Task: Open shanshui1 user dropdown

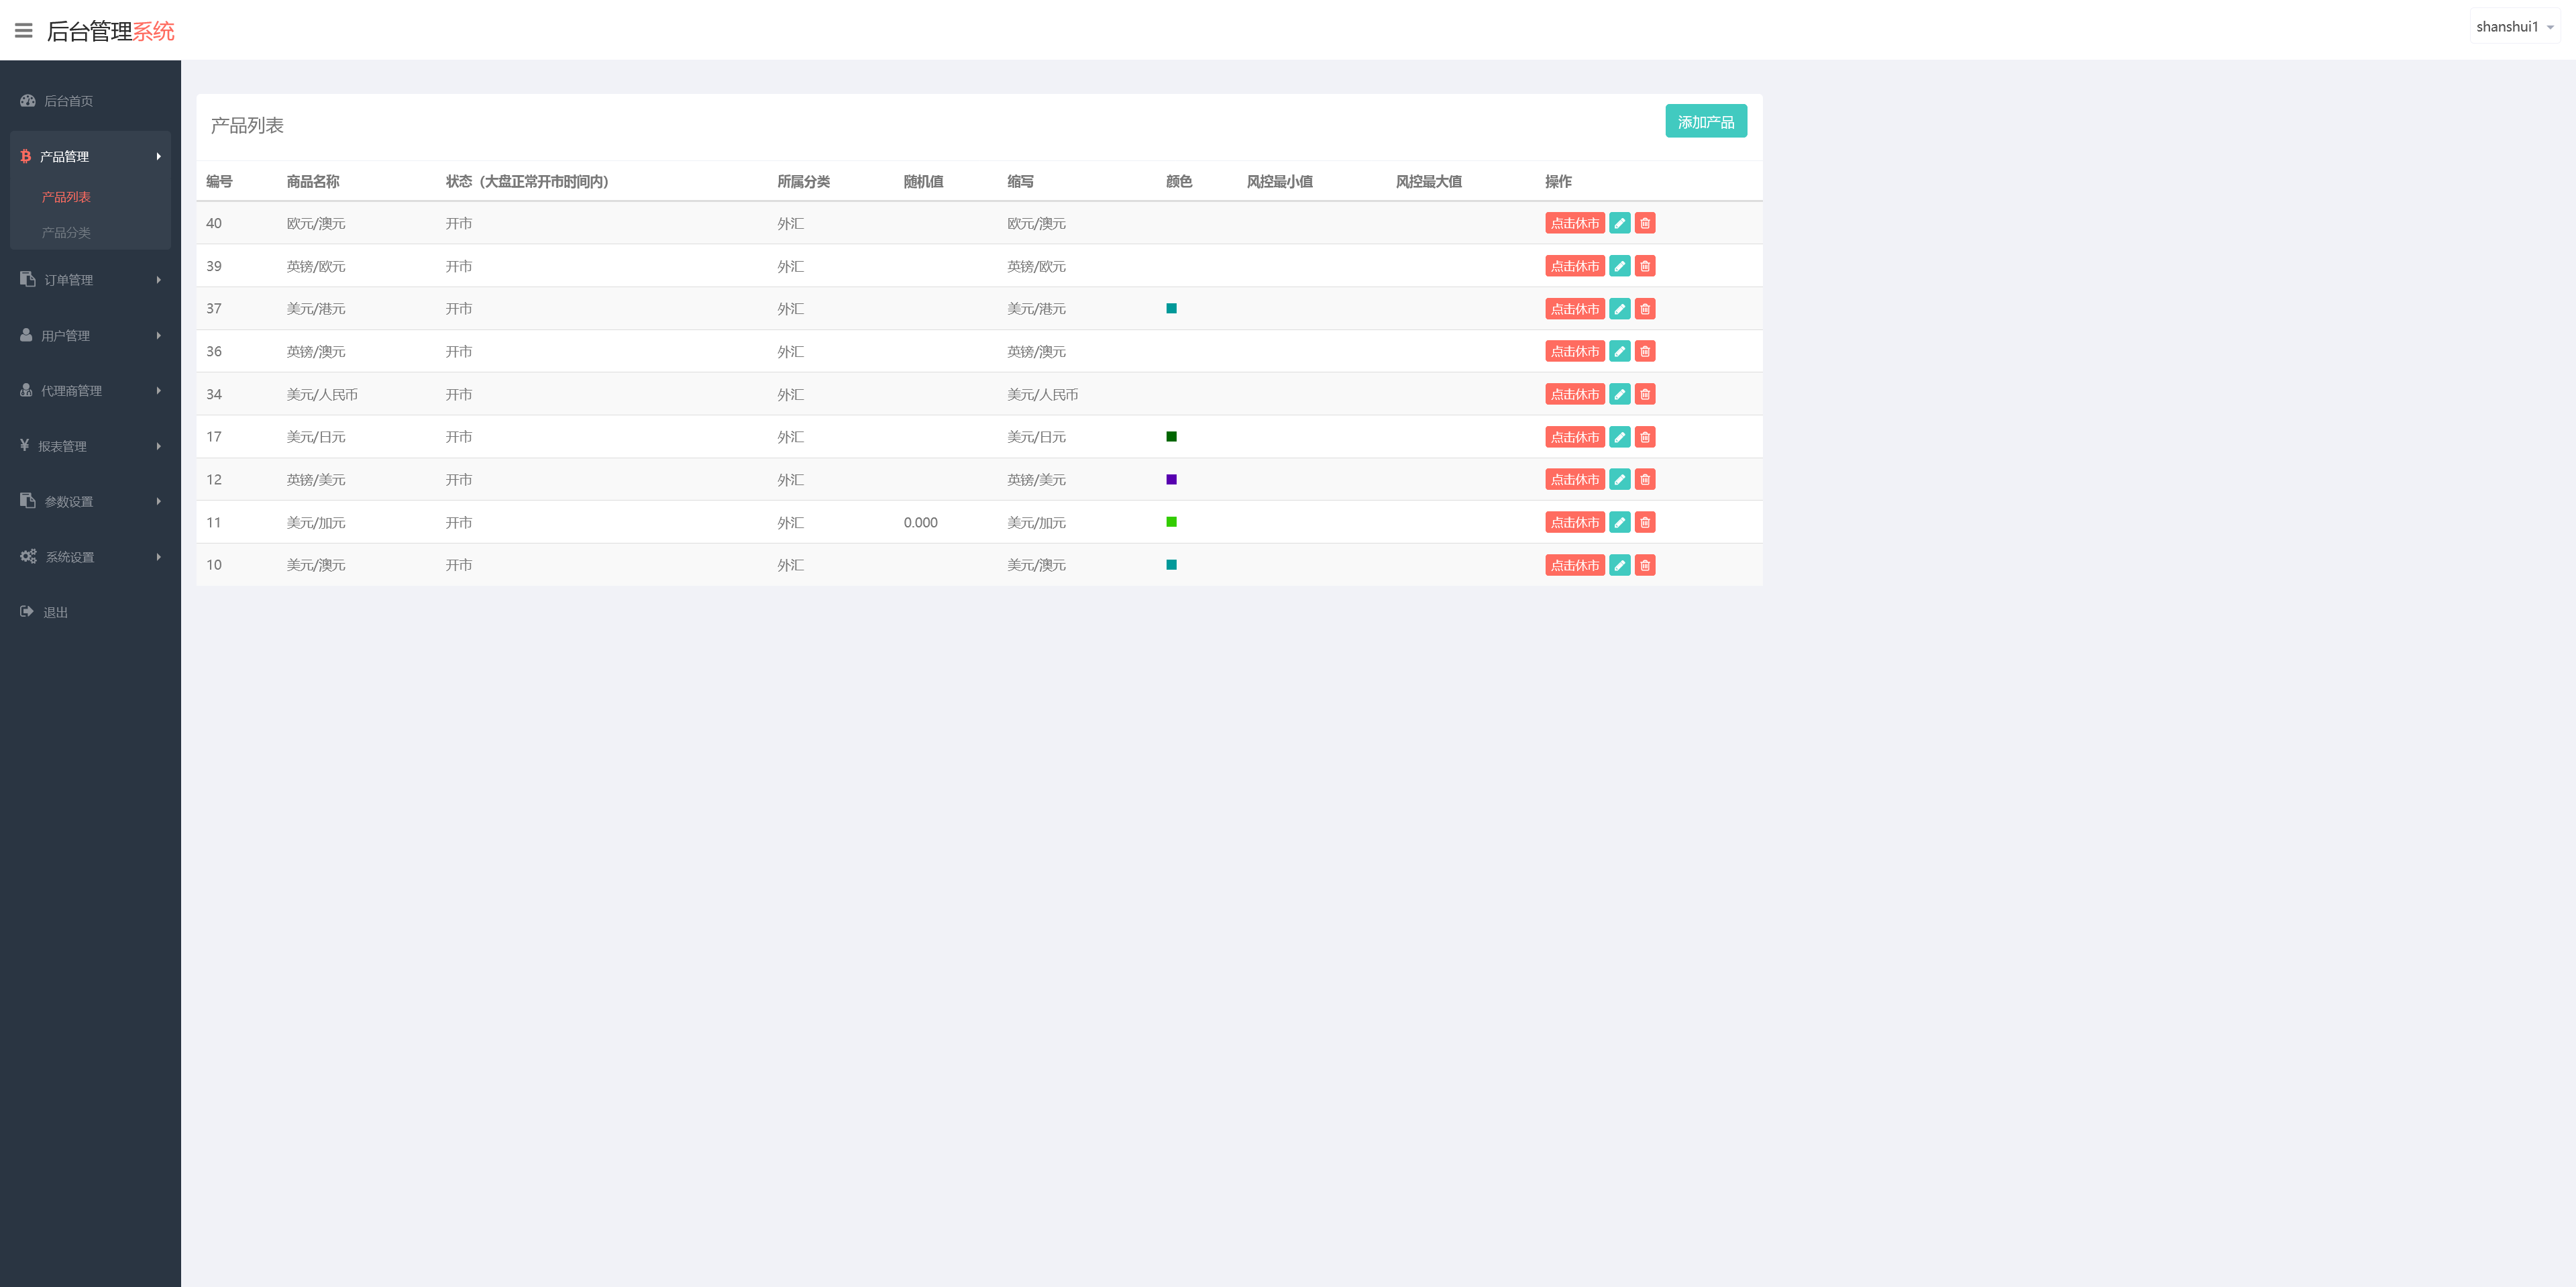Action: (2514, 27)
